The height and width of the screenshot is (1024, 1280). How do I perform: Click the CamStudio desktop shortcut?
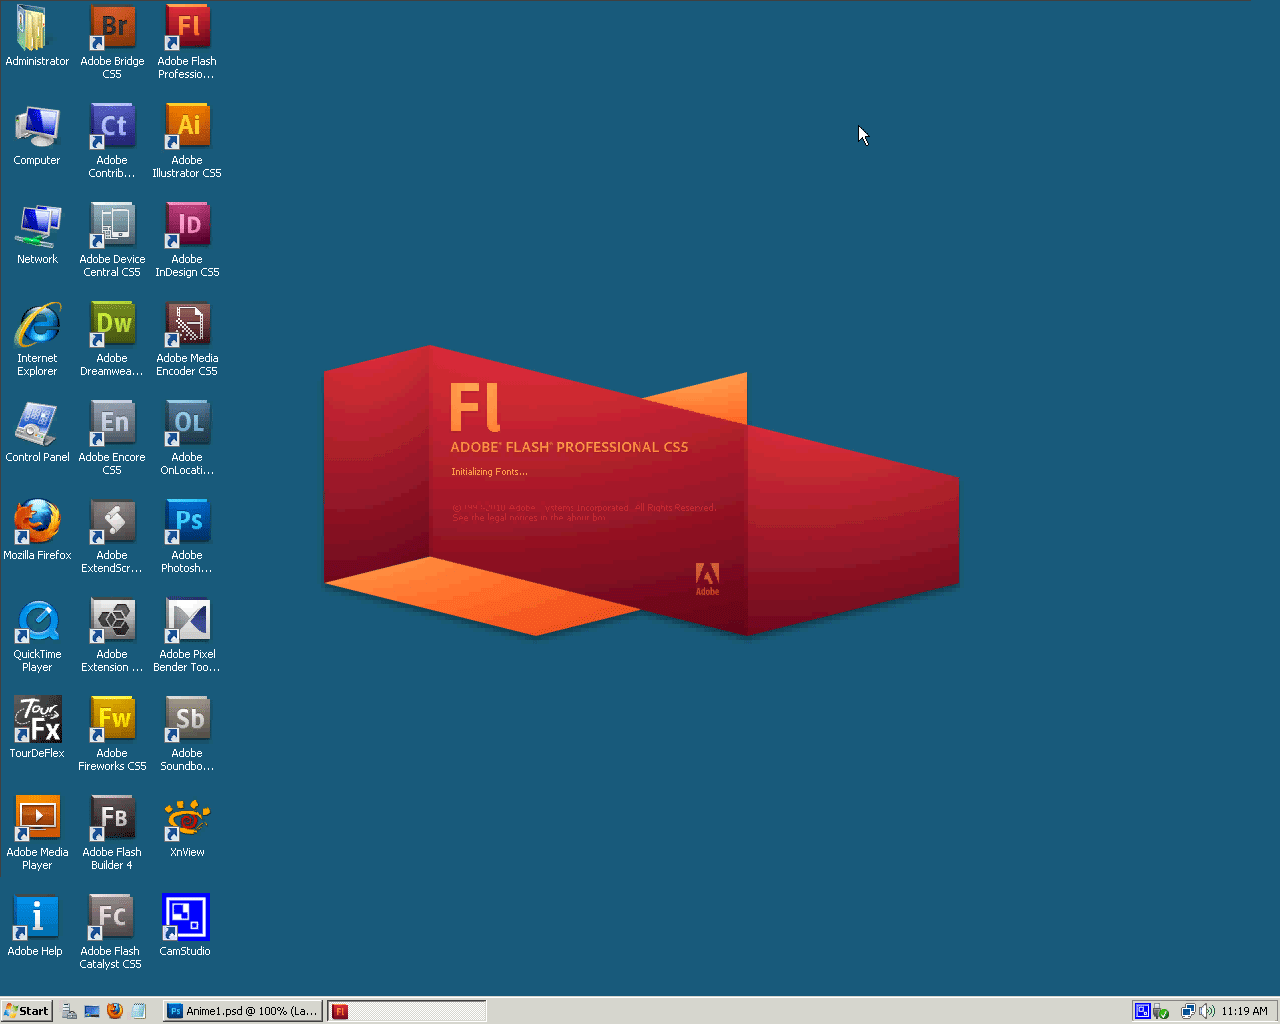[x=186, y=927]
